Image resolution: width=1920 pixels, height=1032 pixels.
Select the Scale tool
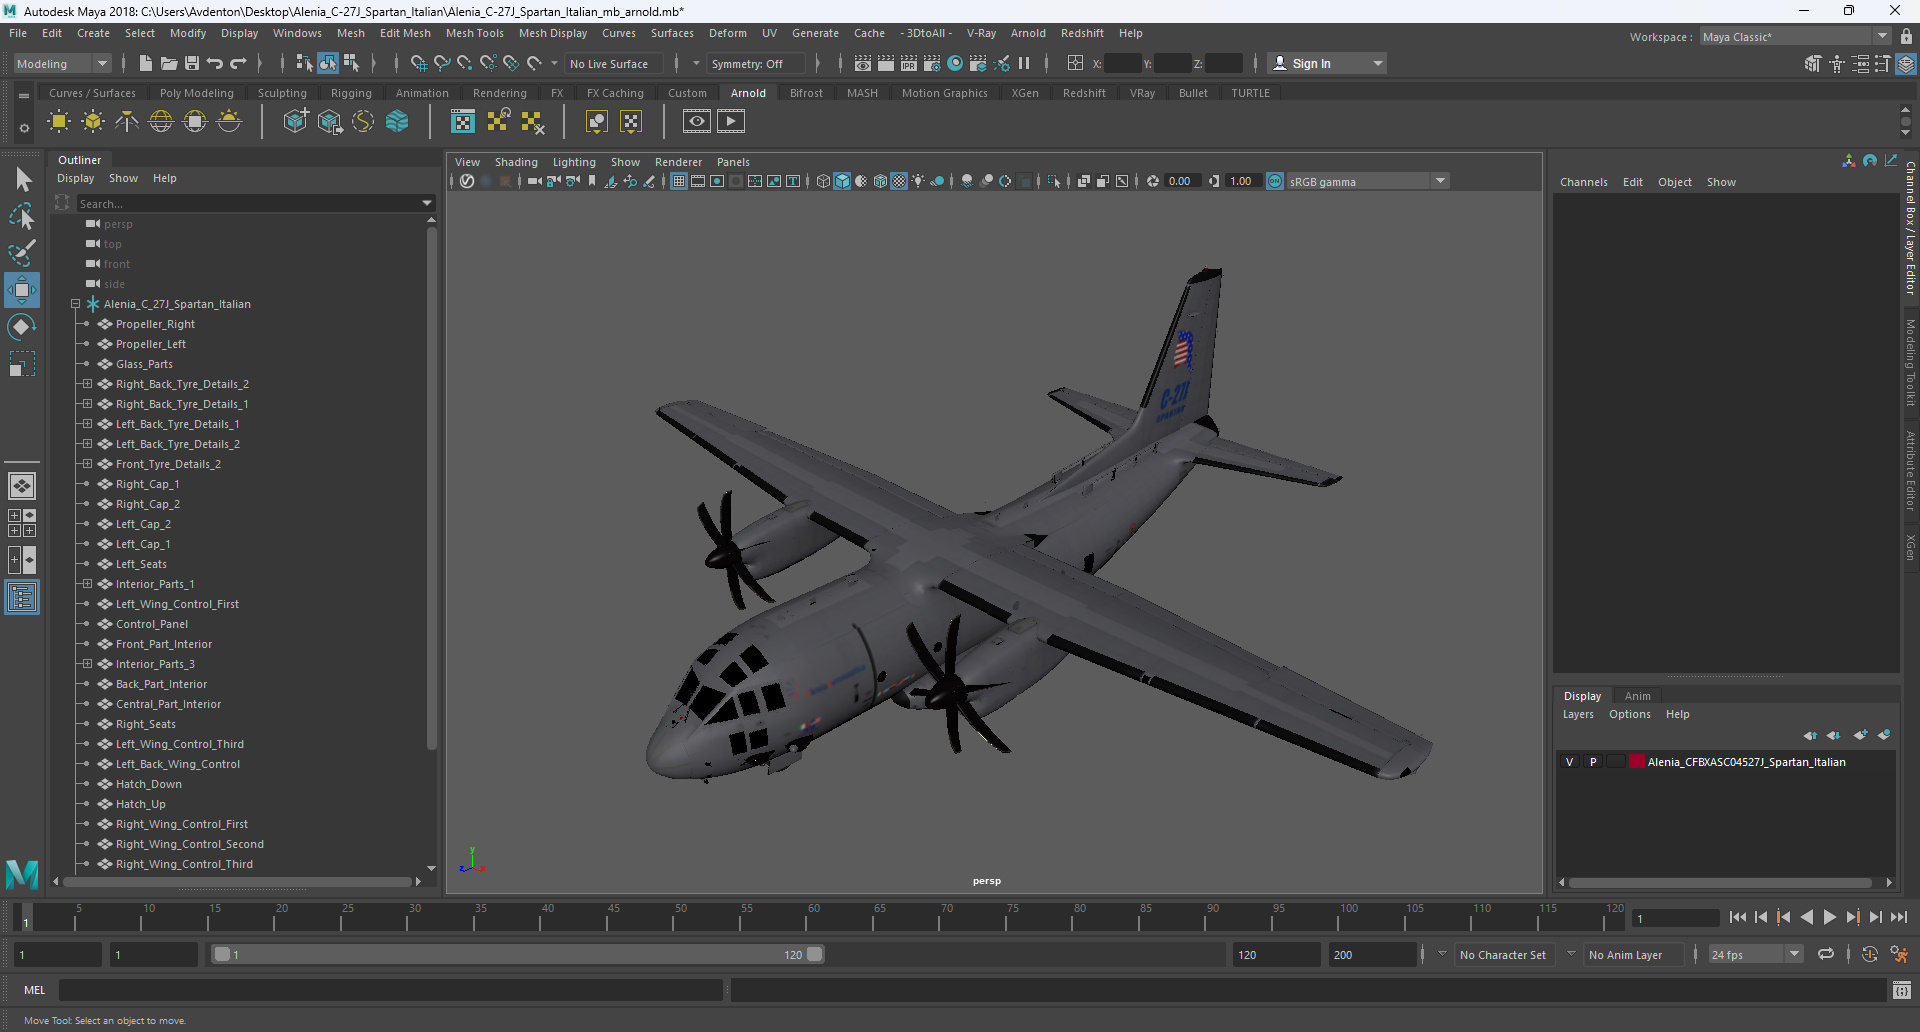pyautogui.click(x=22, y=364)
